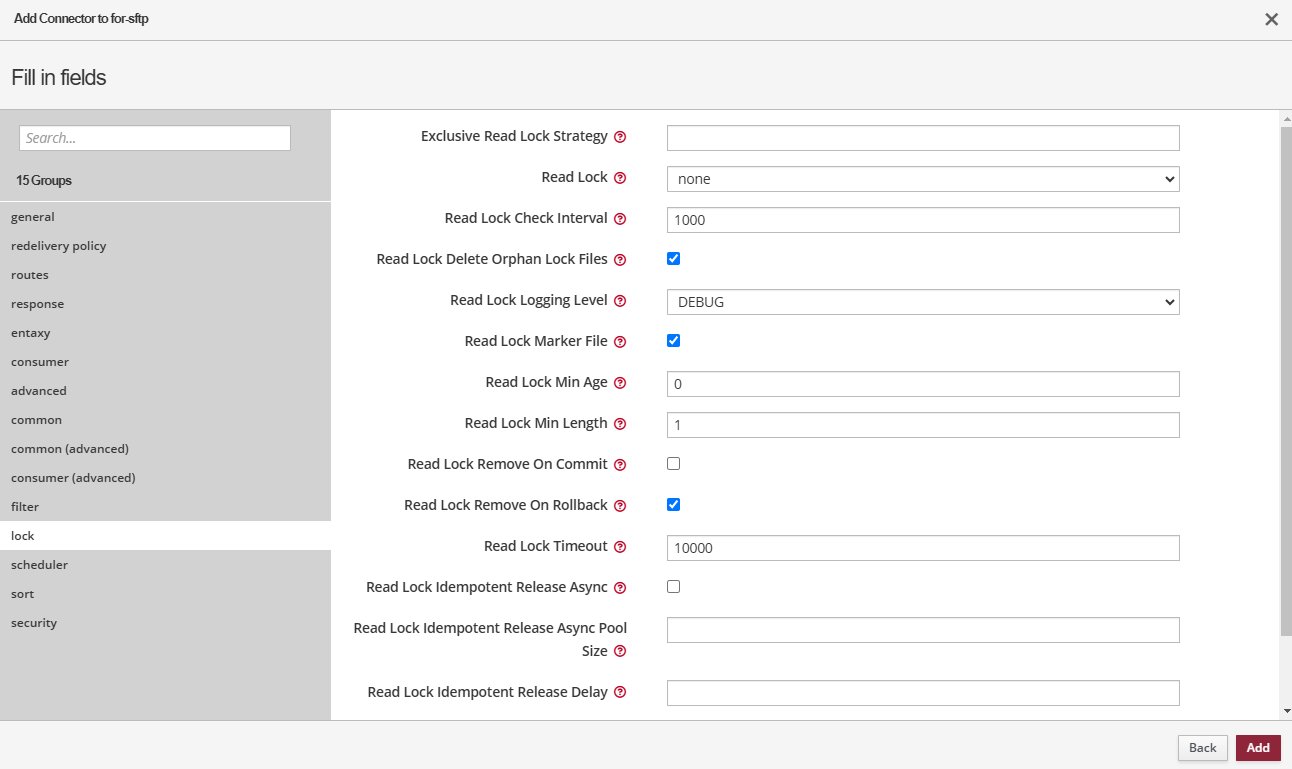Open the consumer (advanced) group
Screen dimensions: 1292x769
pyautogui.click(x=73, y=478)
